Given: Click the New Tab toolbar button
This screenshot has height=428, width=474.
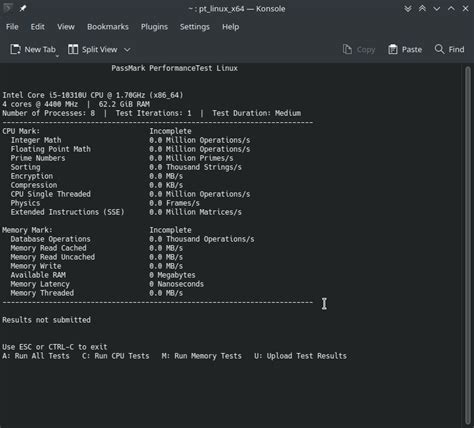Looking at the screenshot, I should tap(33, 50).
